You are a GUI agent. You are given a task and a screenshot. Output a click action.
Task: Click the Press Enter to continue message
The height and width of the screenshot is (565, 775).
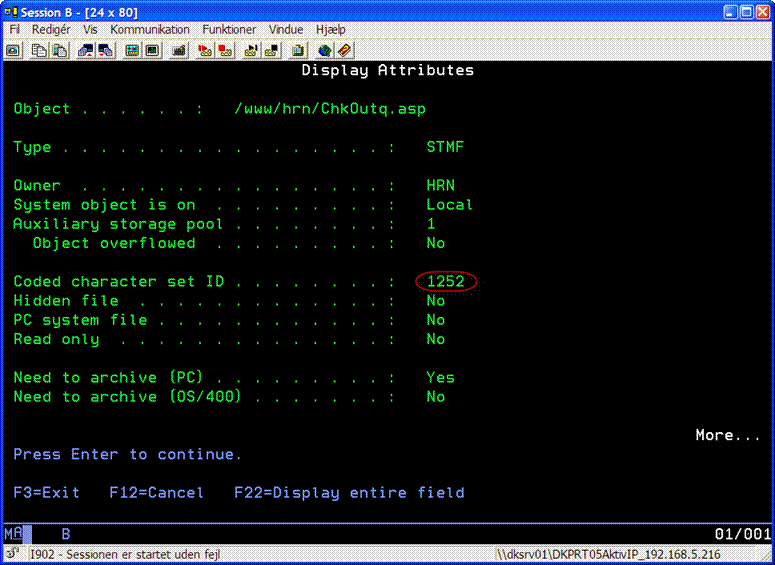(128, 454)
